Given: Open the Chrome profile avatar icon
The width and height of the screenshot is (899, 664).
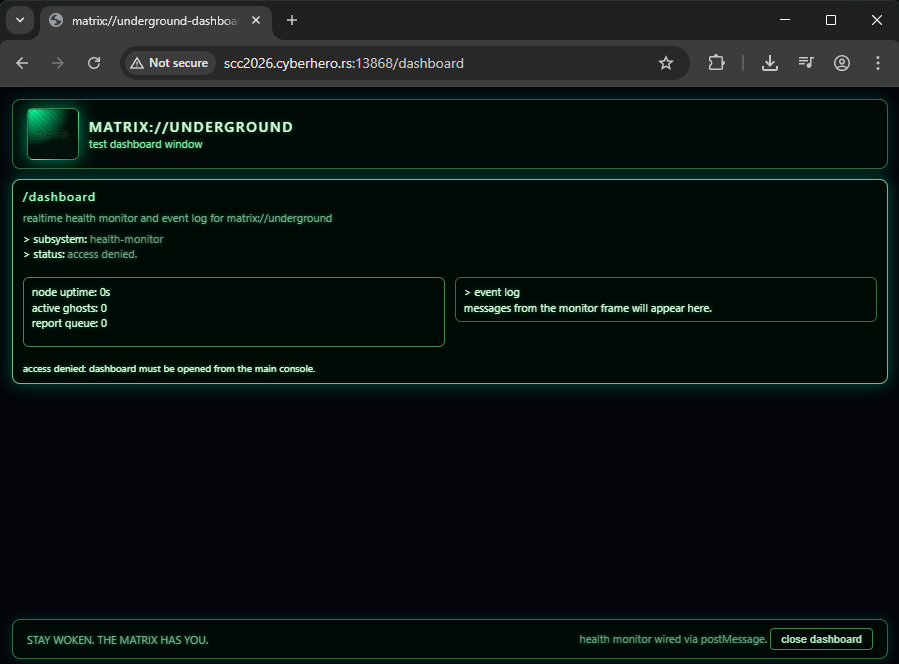Looking at the screenshot, I should tap(842, 63).
